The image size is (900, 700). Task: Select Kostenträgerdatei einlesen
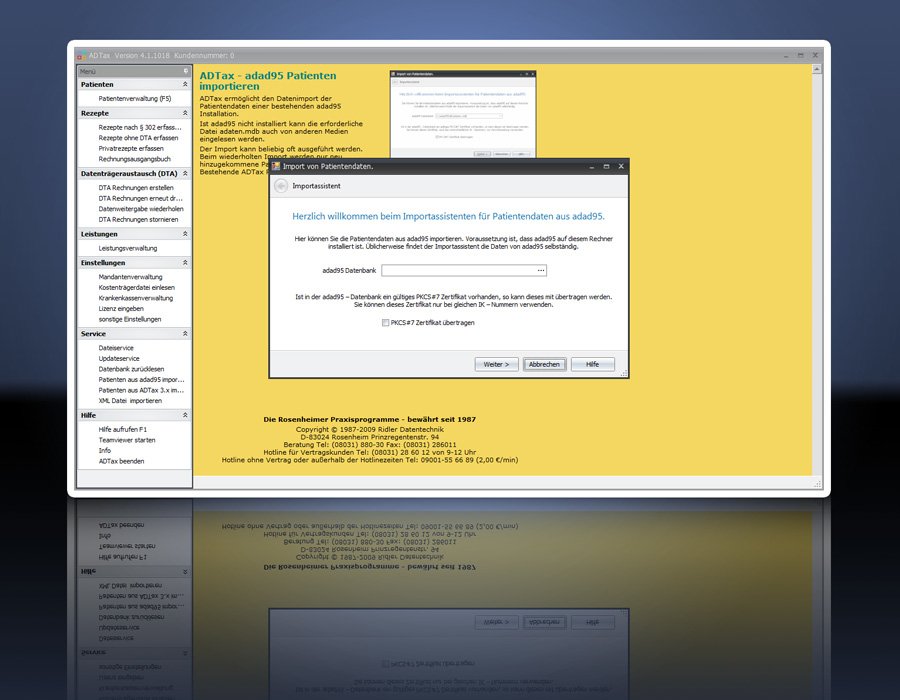pyautogui.click(x=137, y=287)
